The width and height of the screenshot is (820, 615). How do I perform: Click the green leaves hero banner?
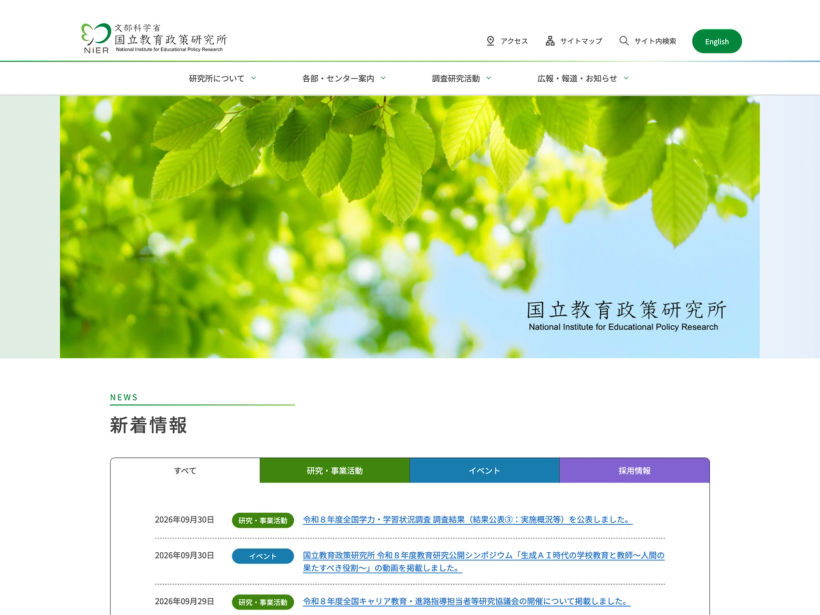409,226
